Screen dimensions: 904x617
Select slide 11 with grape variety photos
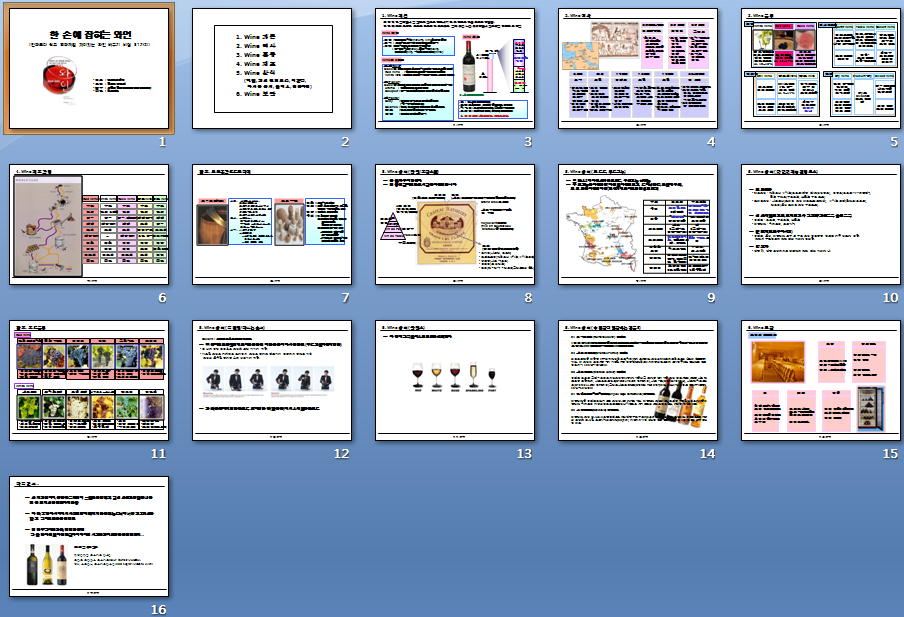click(89, 381)
